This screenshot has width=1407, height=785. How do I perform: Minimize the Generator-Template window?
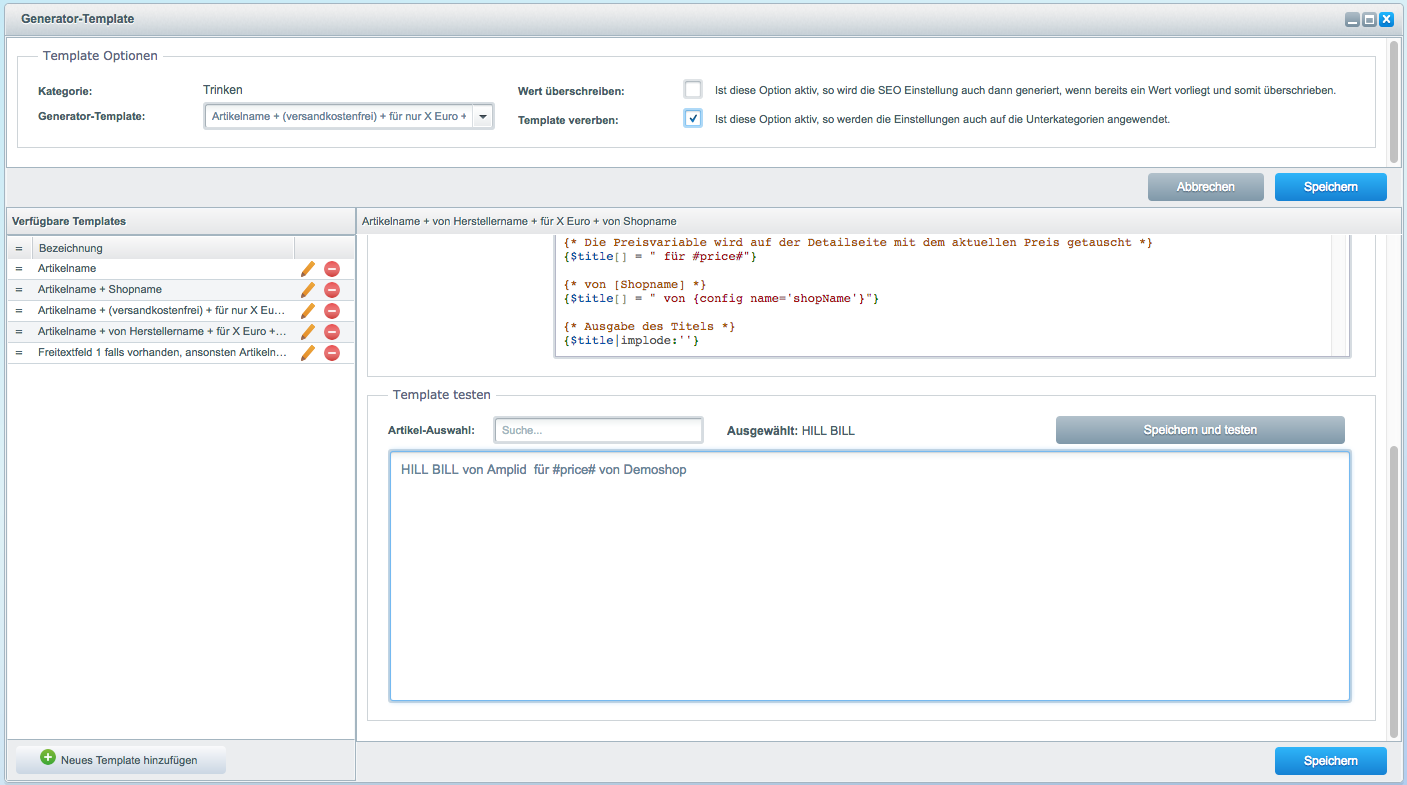[1352, 19]
